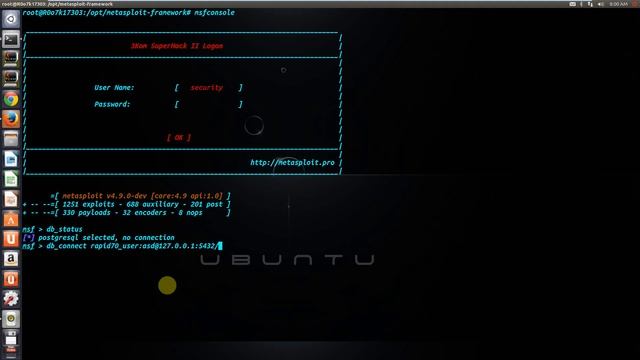Open the sound volume indicator
The image size is (640, 360).
601,4
